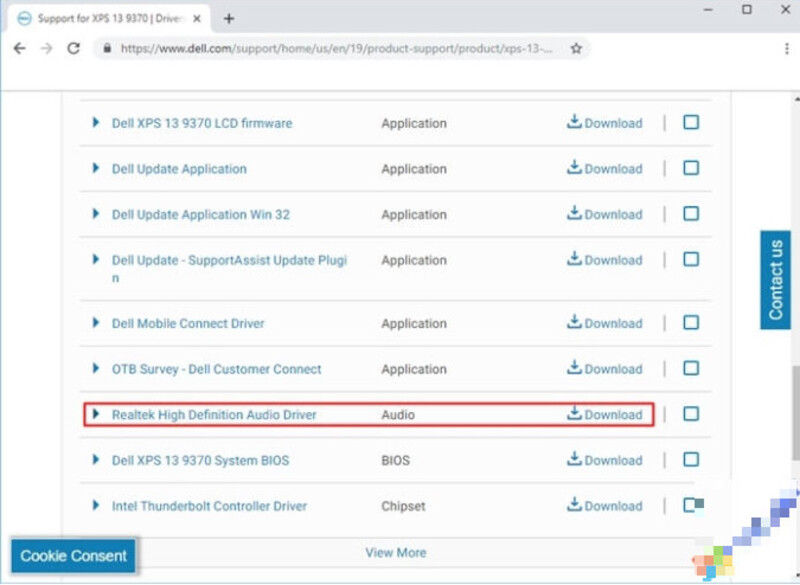
Task: Click the forward navigation arrow
Action: pyautogui.click(x=46, y=48)
